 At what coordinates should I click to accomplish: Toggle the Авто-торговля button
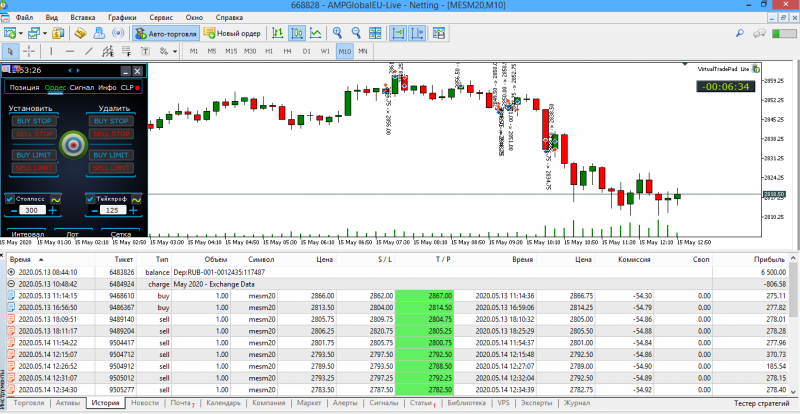(x=166, y=34)
